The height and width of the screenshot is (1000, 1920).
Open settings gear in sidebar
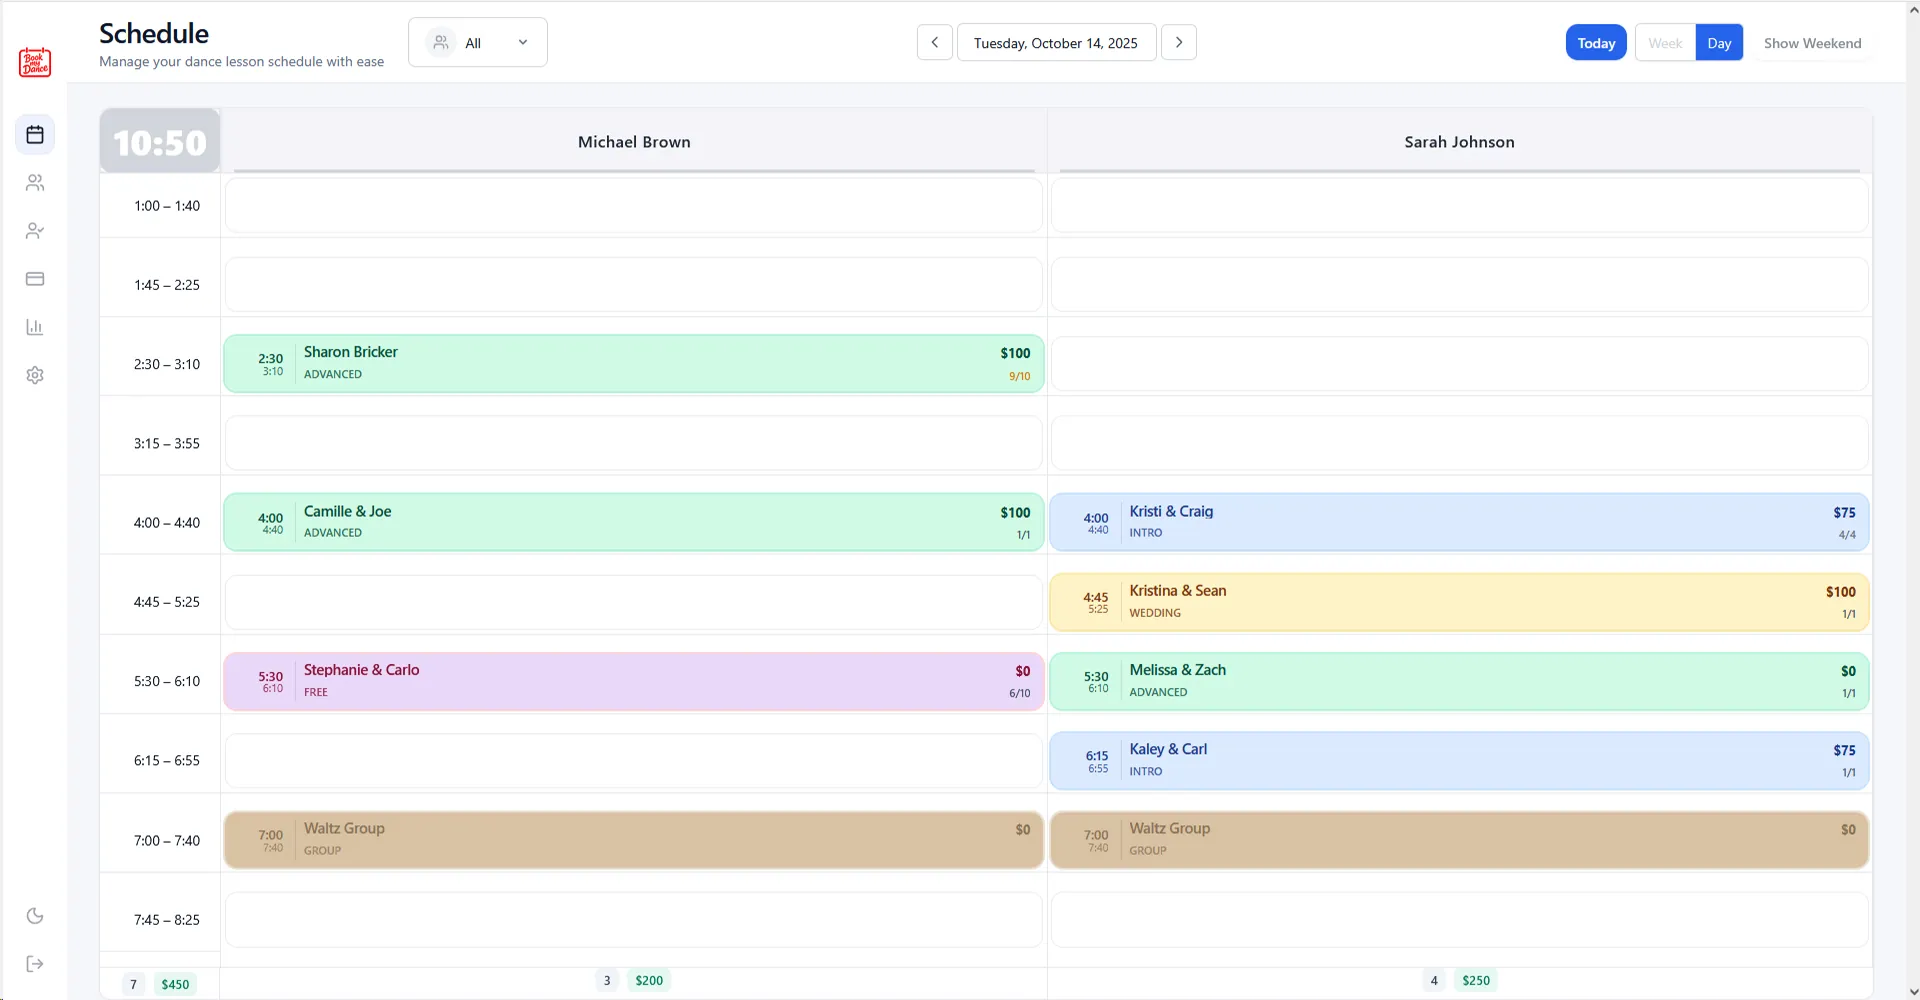tap(35, 375)
